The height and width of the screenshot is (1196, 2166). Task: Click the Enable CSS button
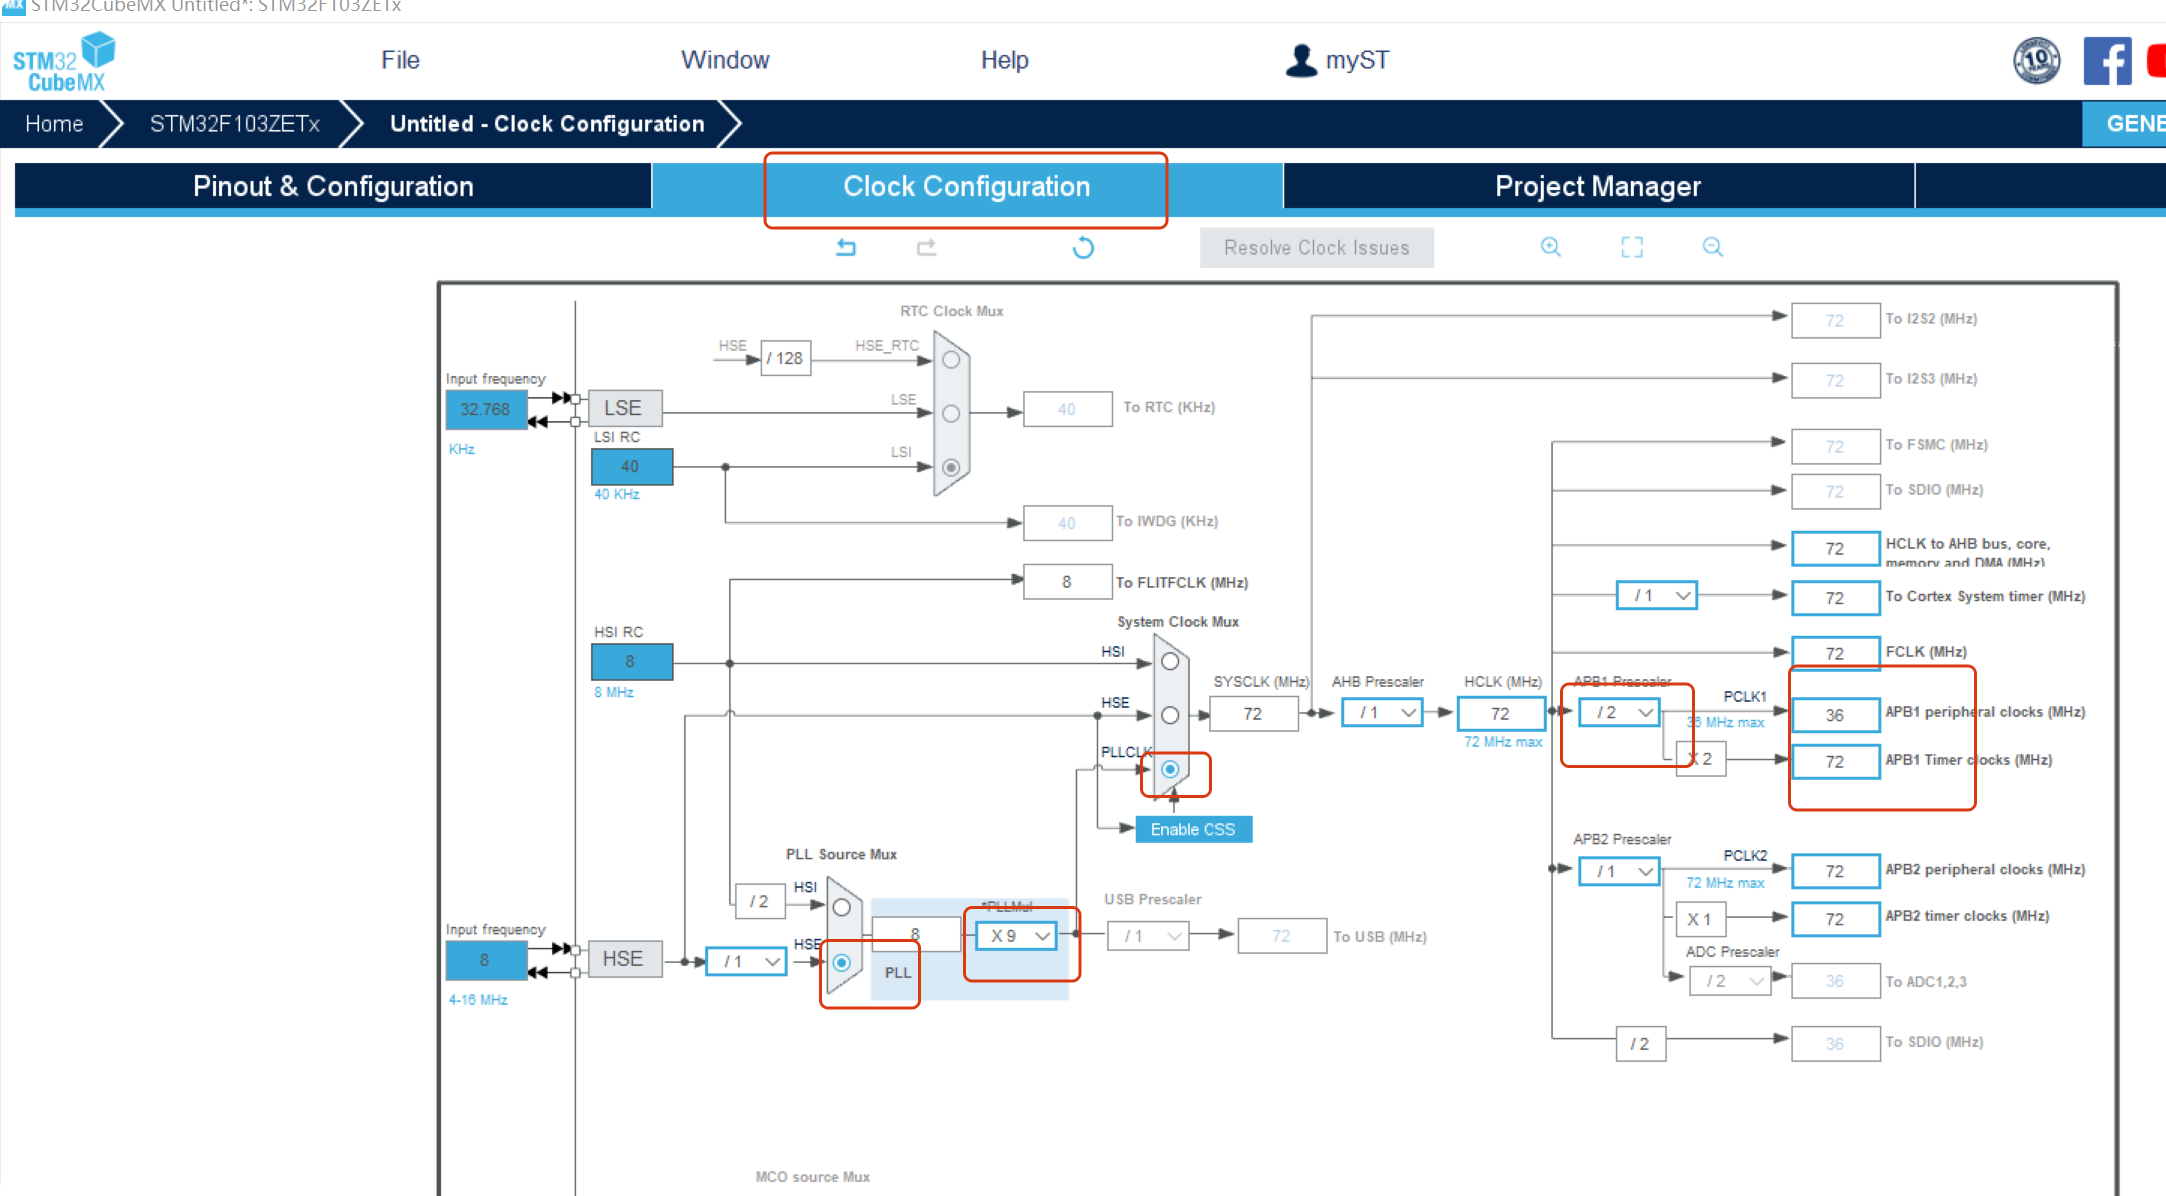coord(1193,829)
